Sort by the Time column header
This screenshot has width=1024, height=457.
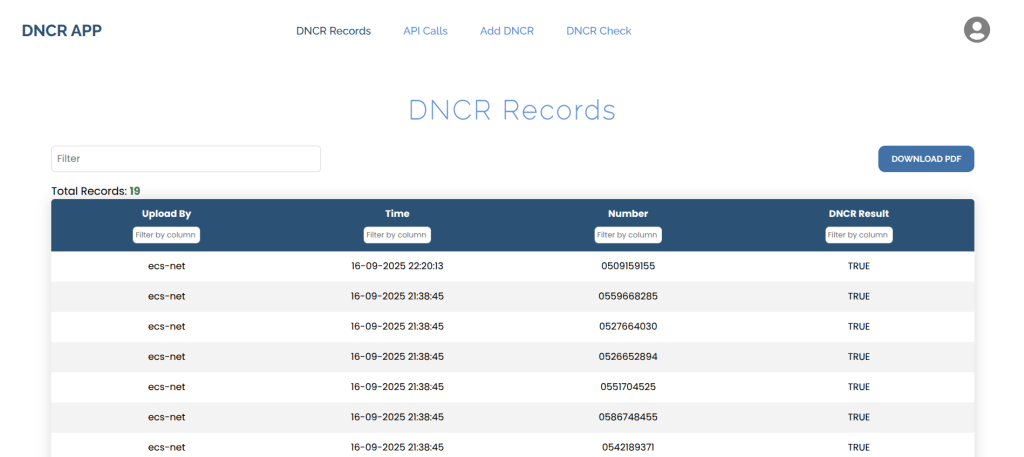(397, 213)
